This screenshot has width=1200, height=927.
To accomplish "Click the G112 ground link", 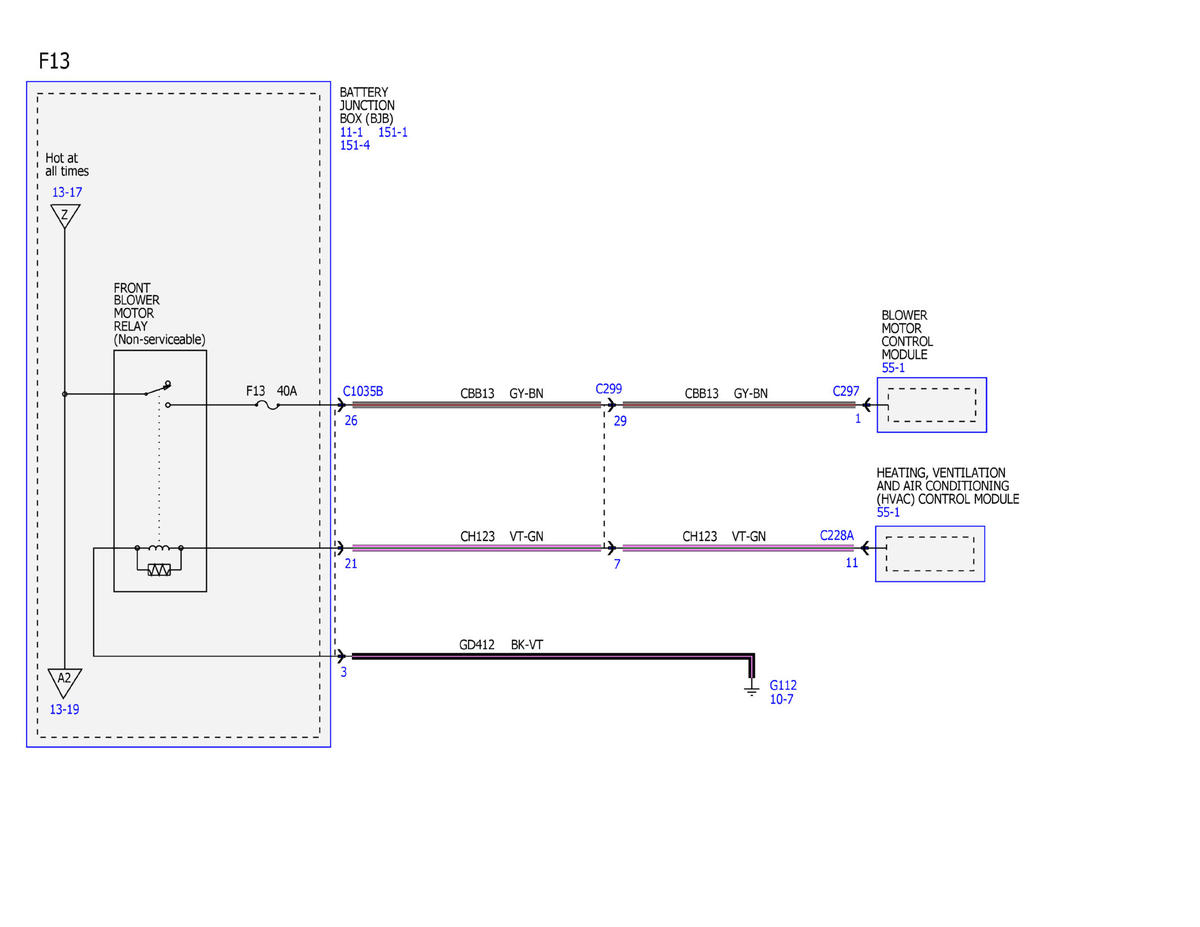I will (x=783, y=685).
